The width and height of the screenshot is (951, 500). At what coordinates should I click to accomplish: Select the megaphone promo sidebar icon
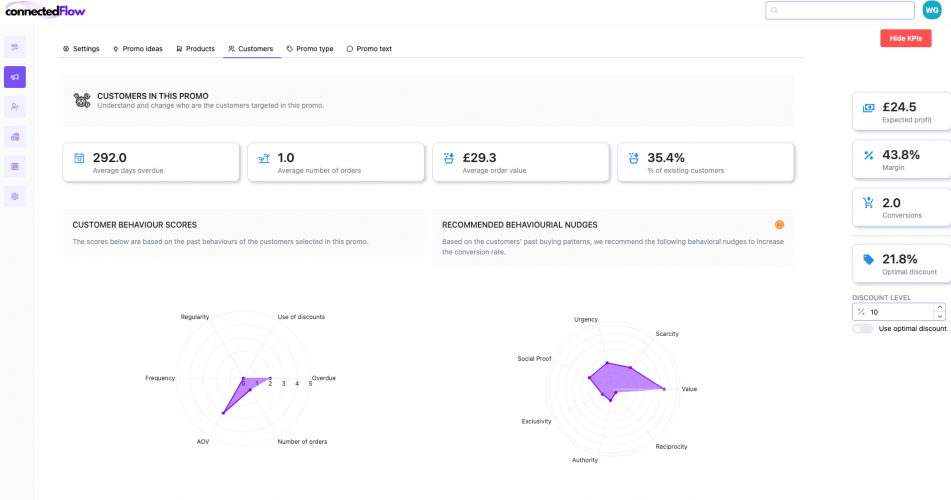click(x=15, y=77)
